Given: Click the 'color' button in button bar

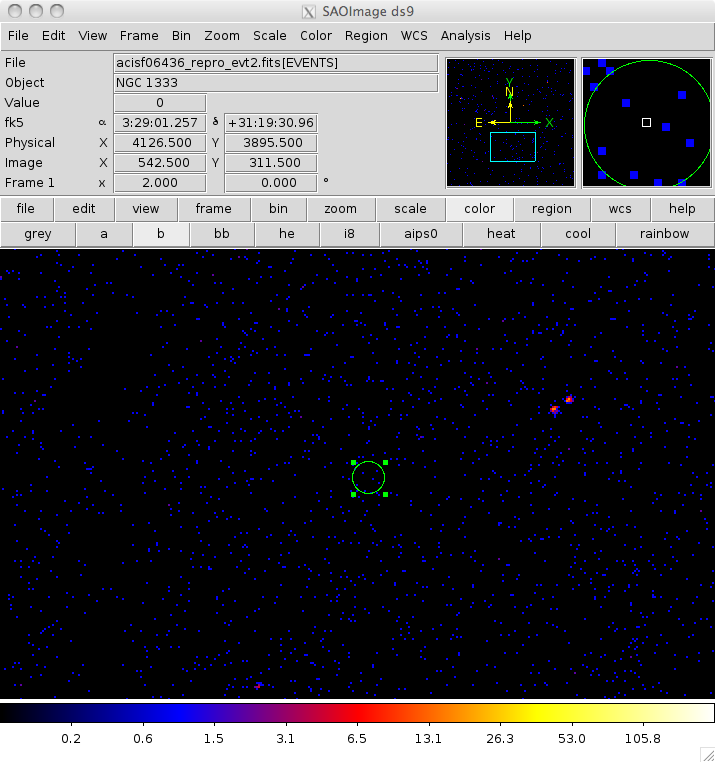Looking at the screenshot, I should [479, 209].
